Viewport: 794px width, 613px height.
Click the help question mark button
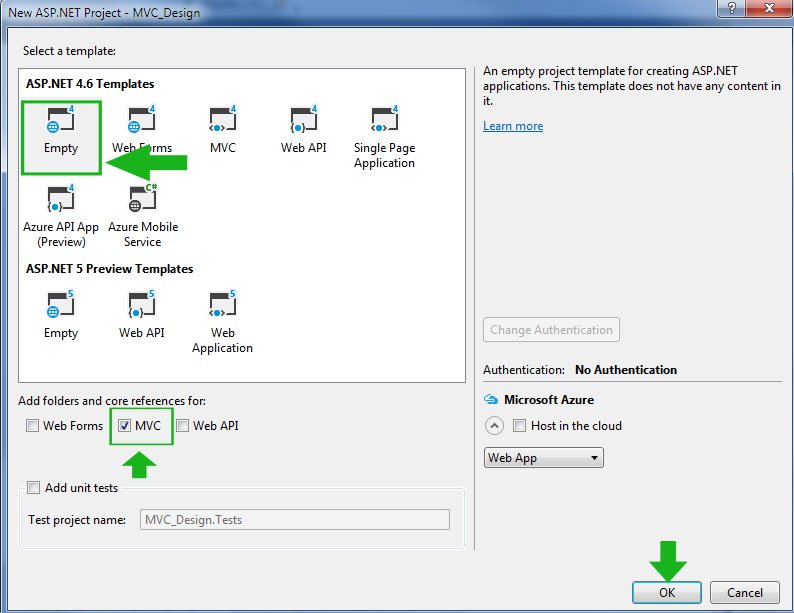point(731,8)
